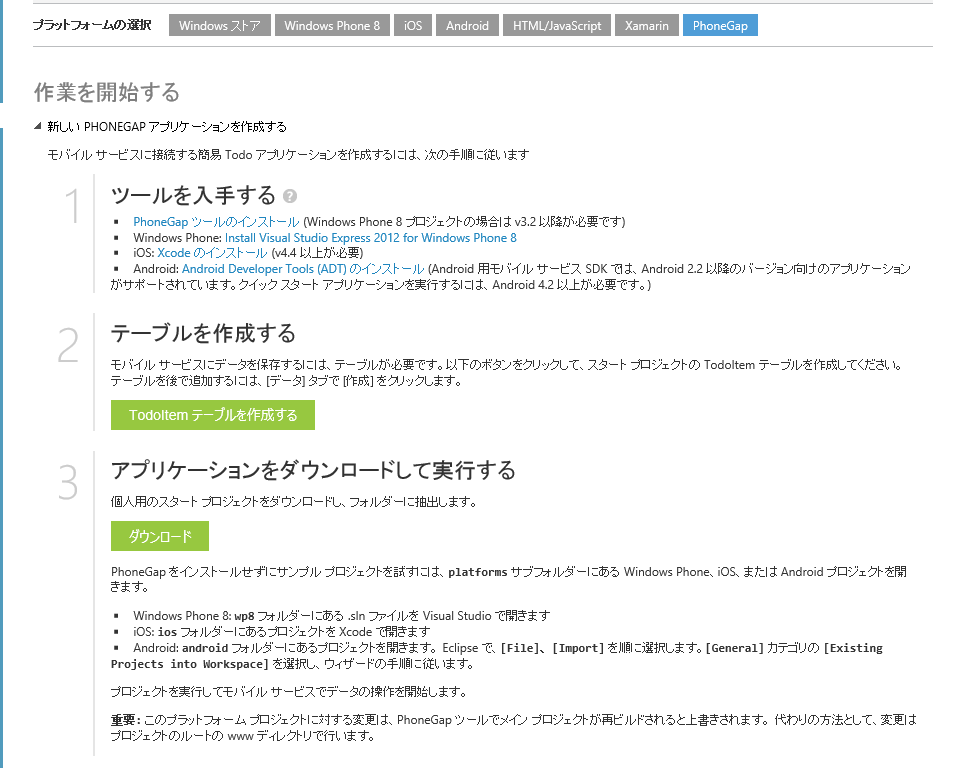The height and width of the screenshot is (768, 959).
Task: Switch to the Android platform tab
Action: point(467,26)
